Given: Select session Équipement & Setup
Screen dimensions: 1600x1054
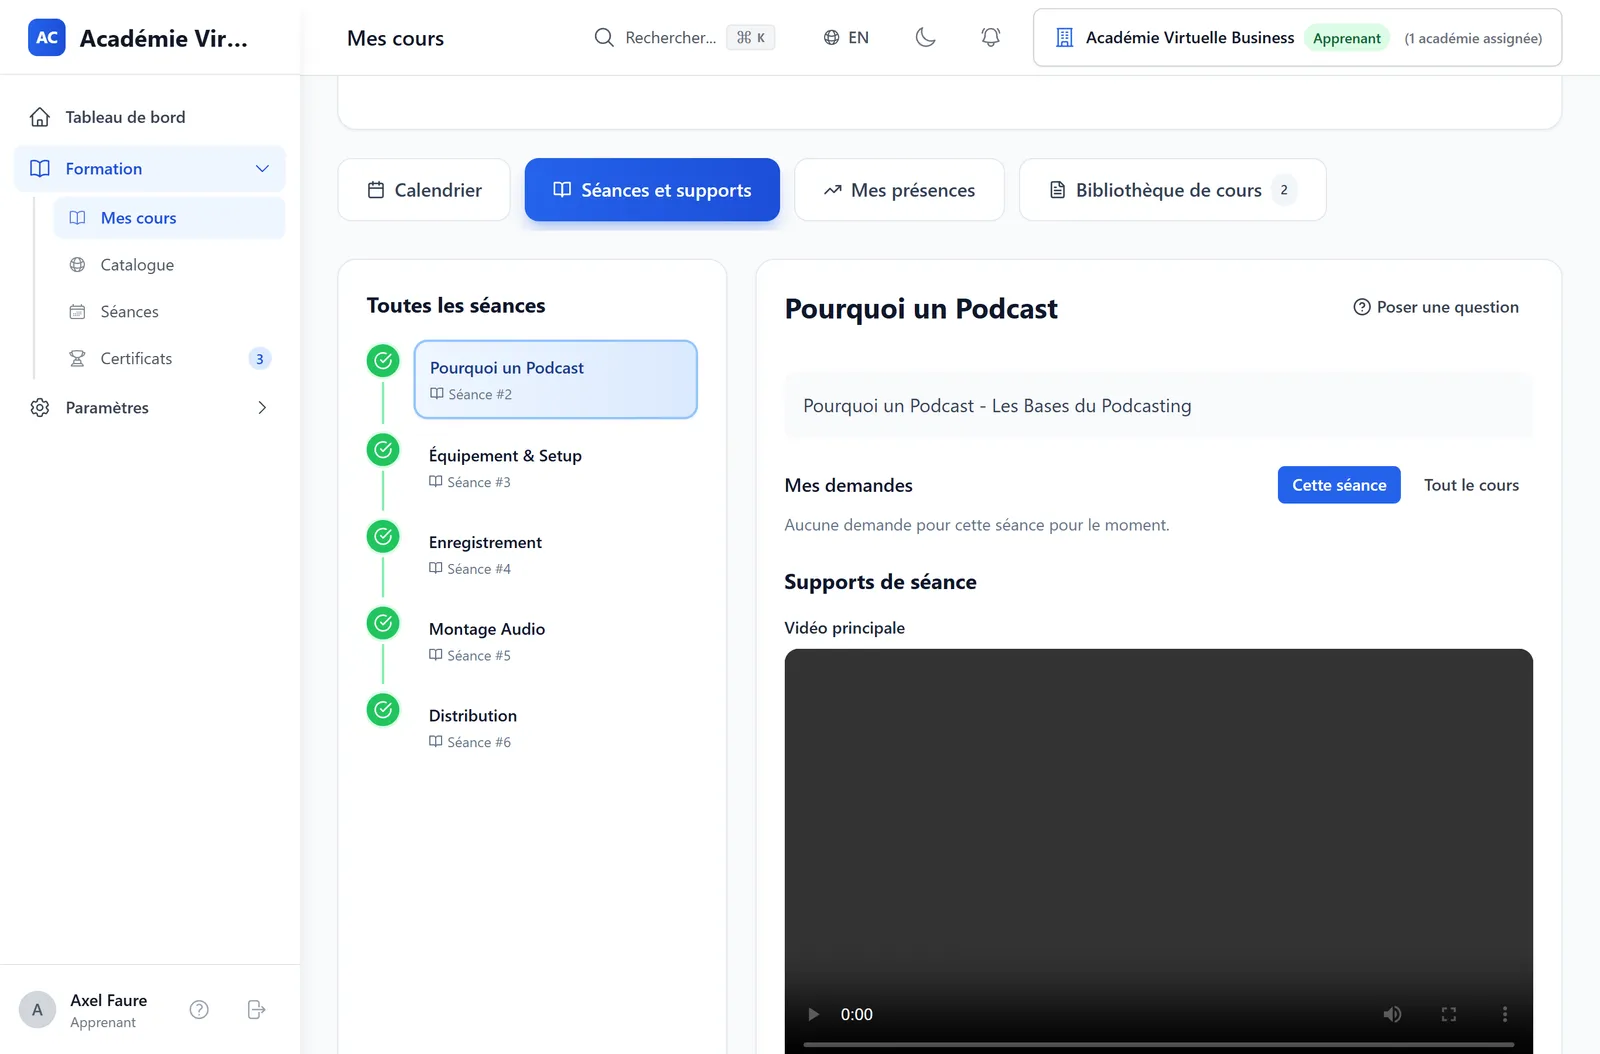Looking at the screenshot, I should (x=555, y=467).
